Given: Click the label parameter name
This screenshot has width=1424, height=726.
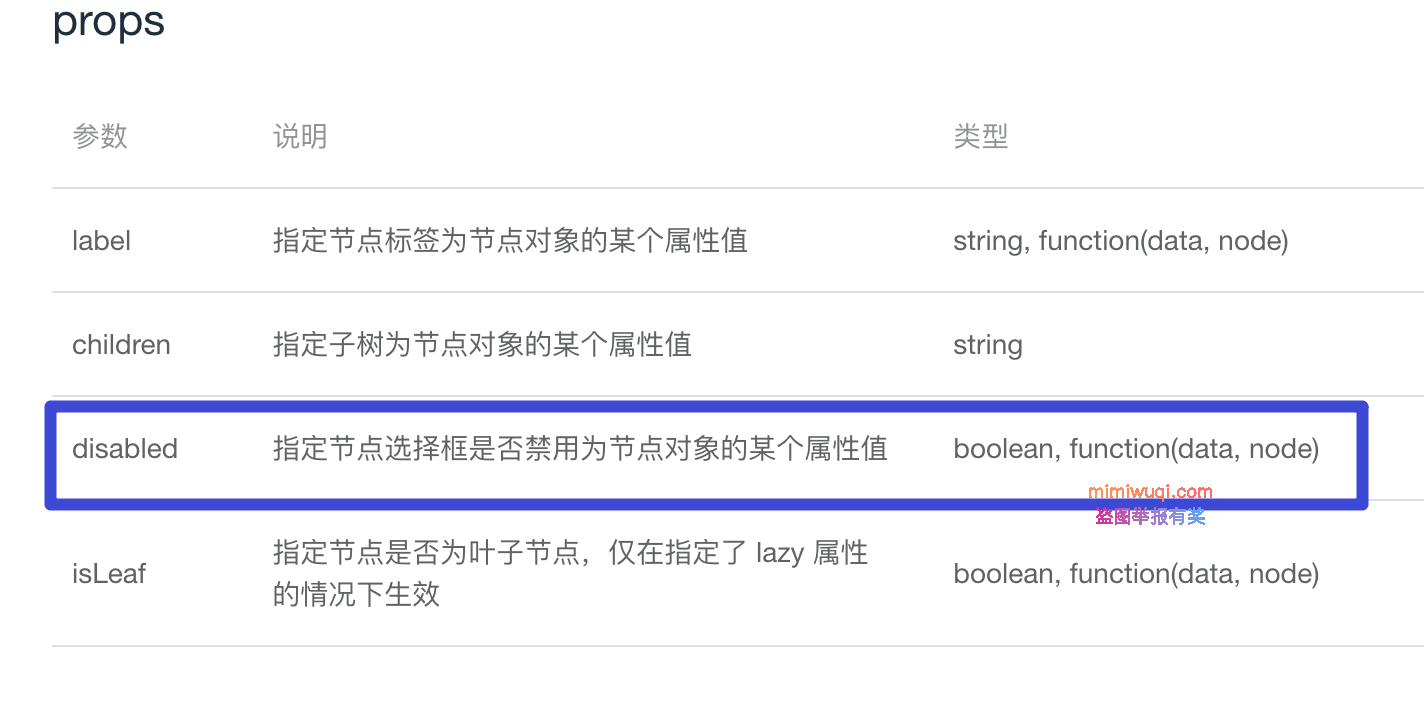Looking at the screenshot, I should [x=101, y=240].
